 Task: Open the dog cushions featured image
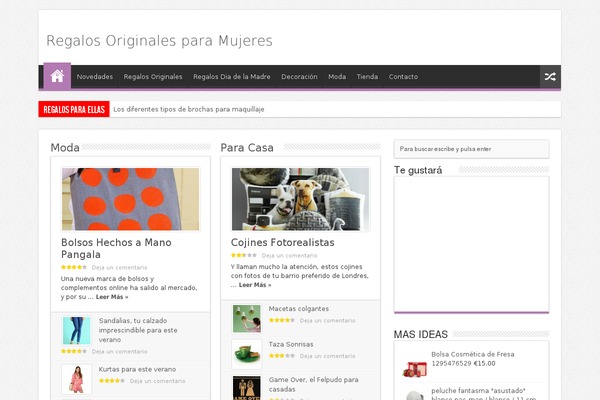(300, 199)
